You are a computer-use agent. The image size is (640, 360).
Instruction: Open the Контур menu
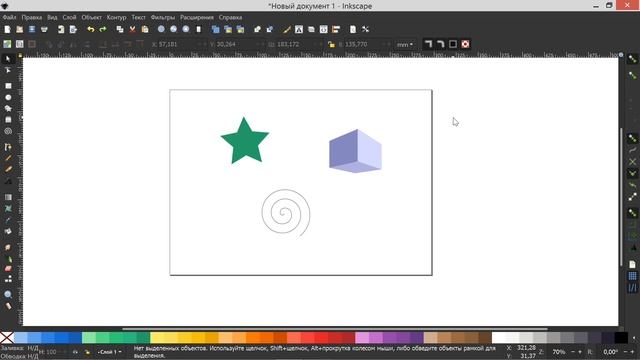[x=116, y=18]
